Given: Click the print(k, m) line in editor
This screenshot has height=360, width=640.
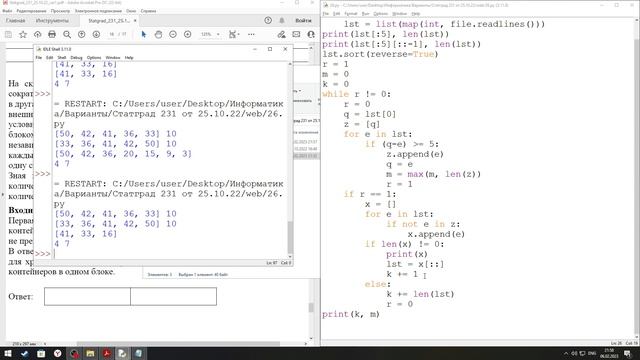Looking at the screenshot, I should pyautogui.click(x=351, y=314).
